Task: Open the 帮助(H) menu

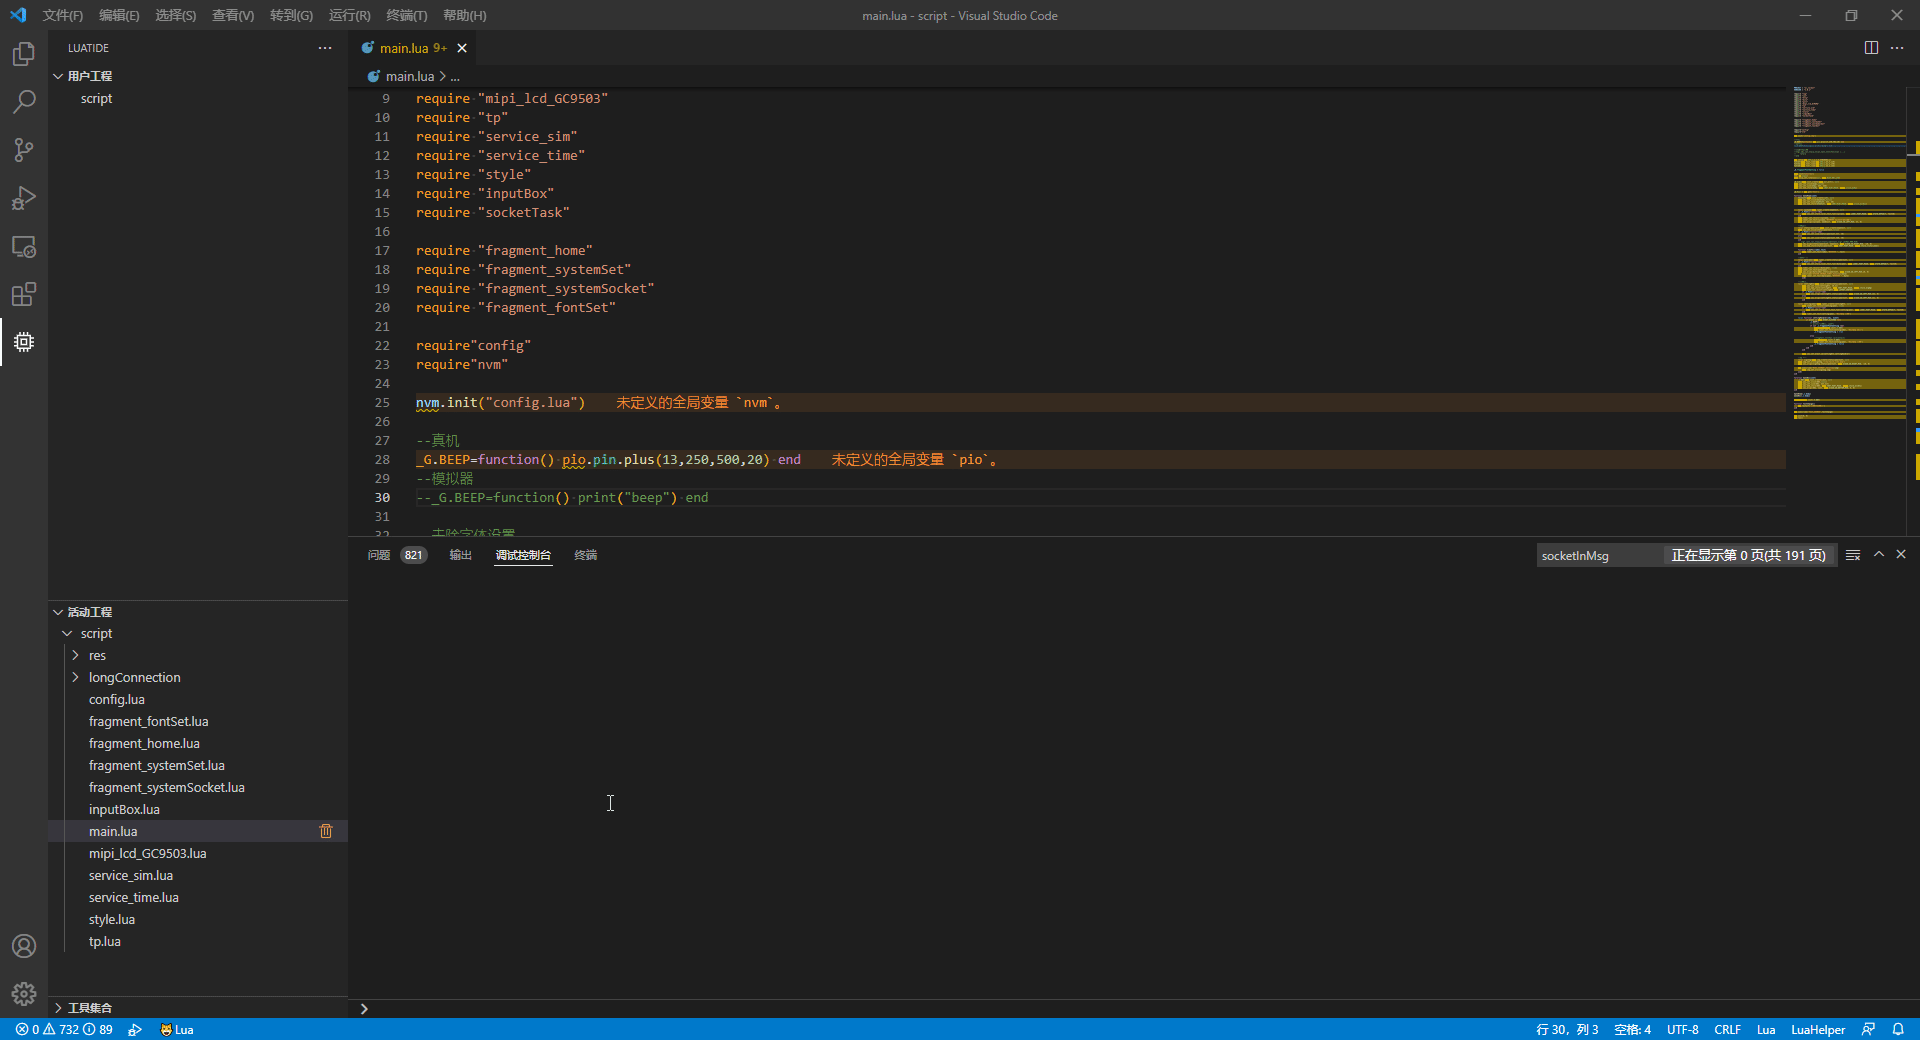Action: click(465, 15)
